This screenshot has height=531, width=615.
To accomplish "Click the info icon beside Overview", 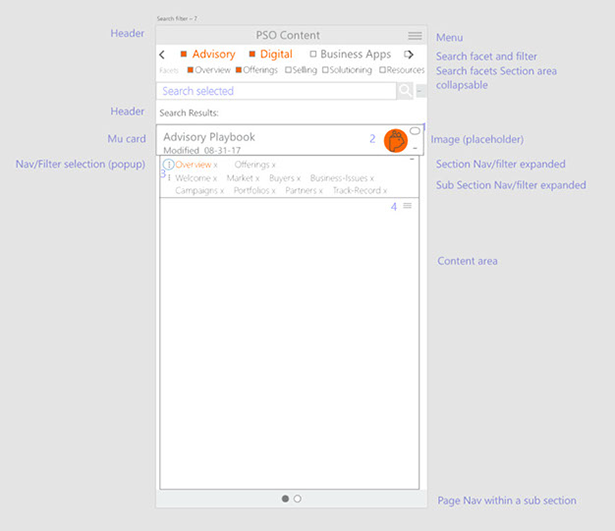I will point(168,164).
